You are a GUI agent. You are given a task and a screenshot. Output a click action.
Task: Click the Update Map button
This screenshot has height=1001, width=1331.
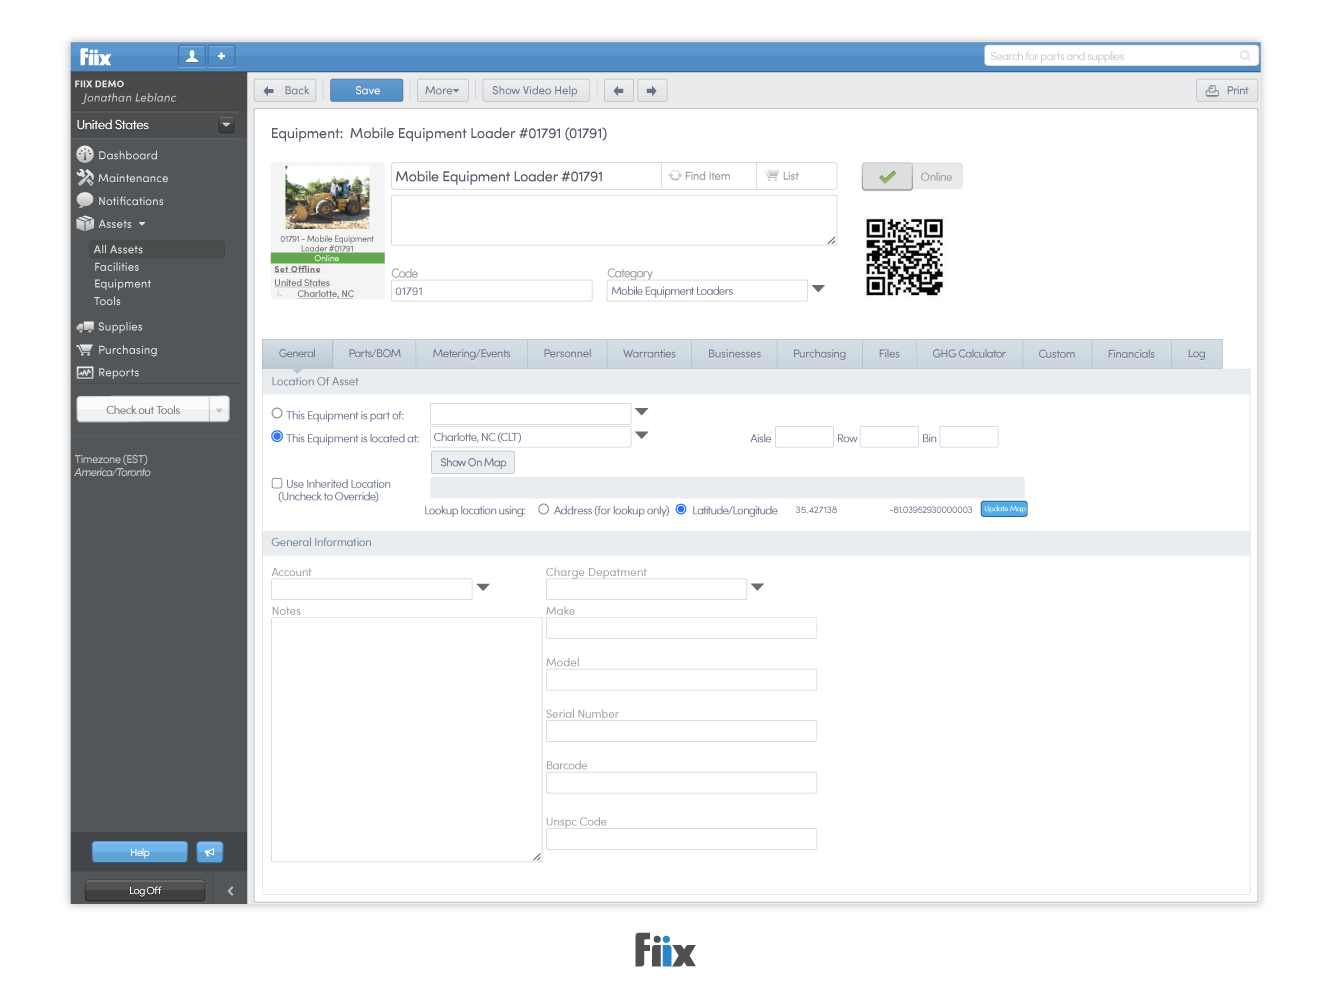pos(1004,509)
